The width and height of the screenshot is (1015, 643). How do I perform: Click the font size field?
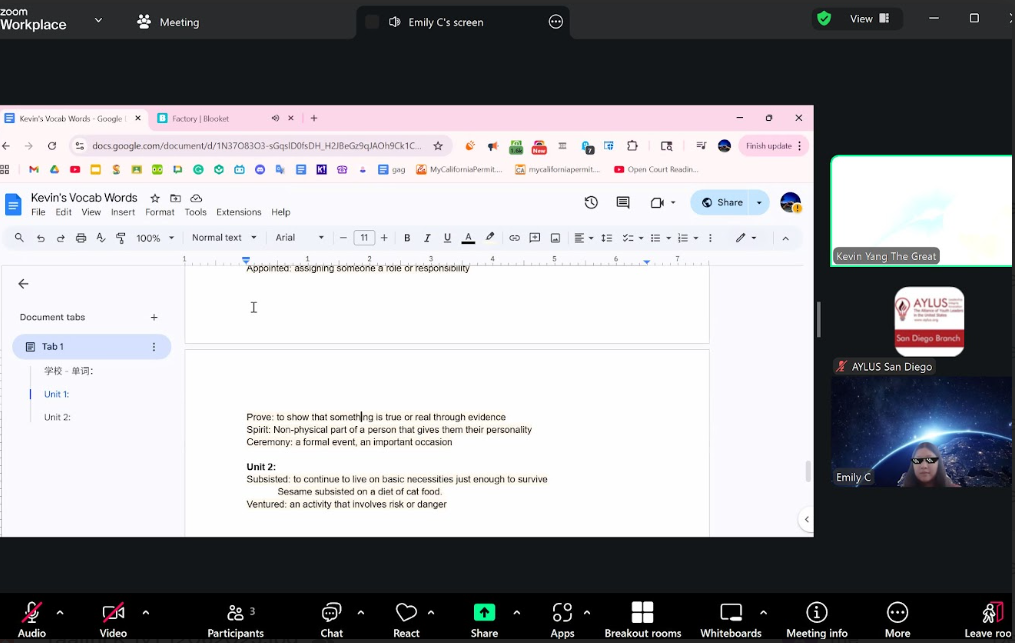363,238
